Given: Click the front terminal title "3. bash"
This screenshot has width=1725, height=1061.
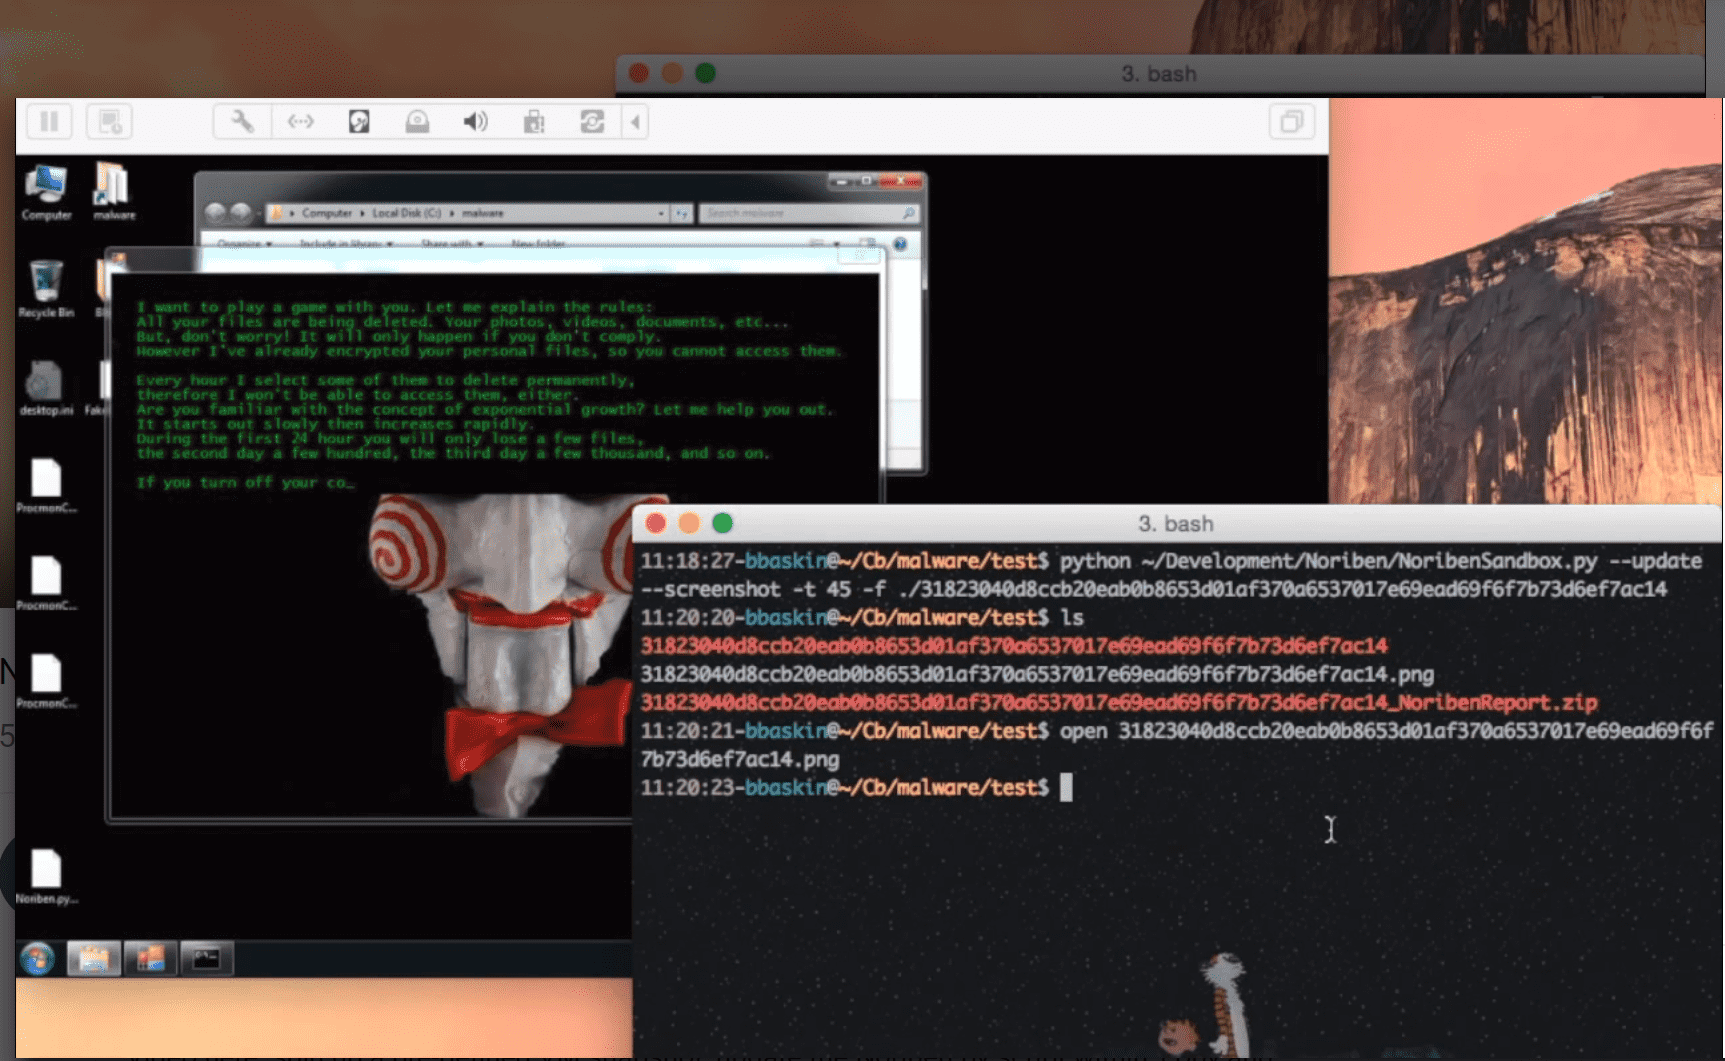Looking at the screenshot, I should coord(1175,524).
